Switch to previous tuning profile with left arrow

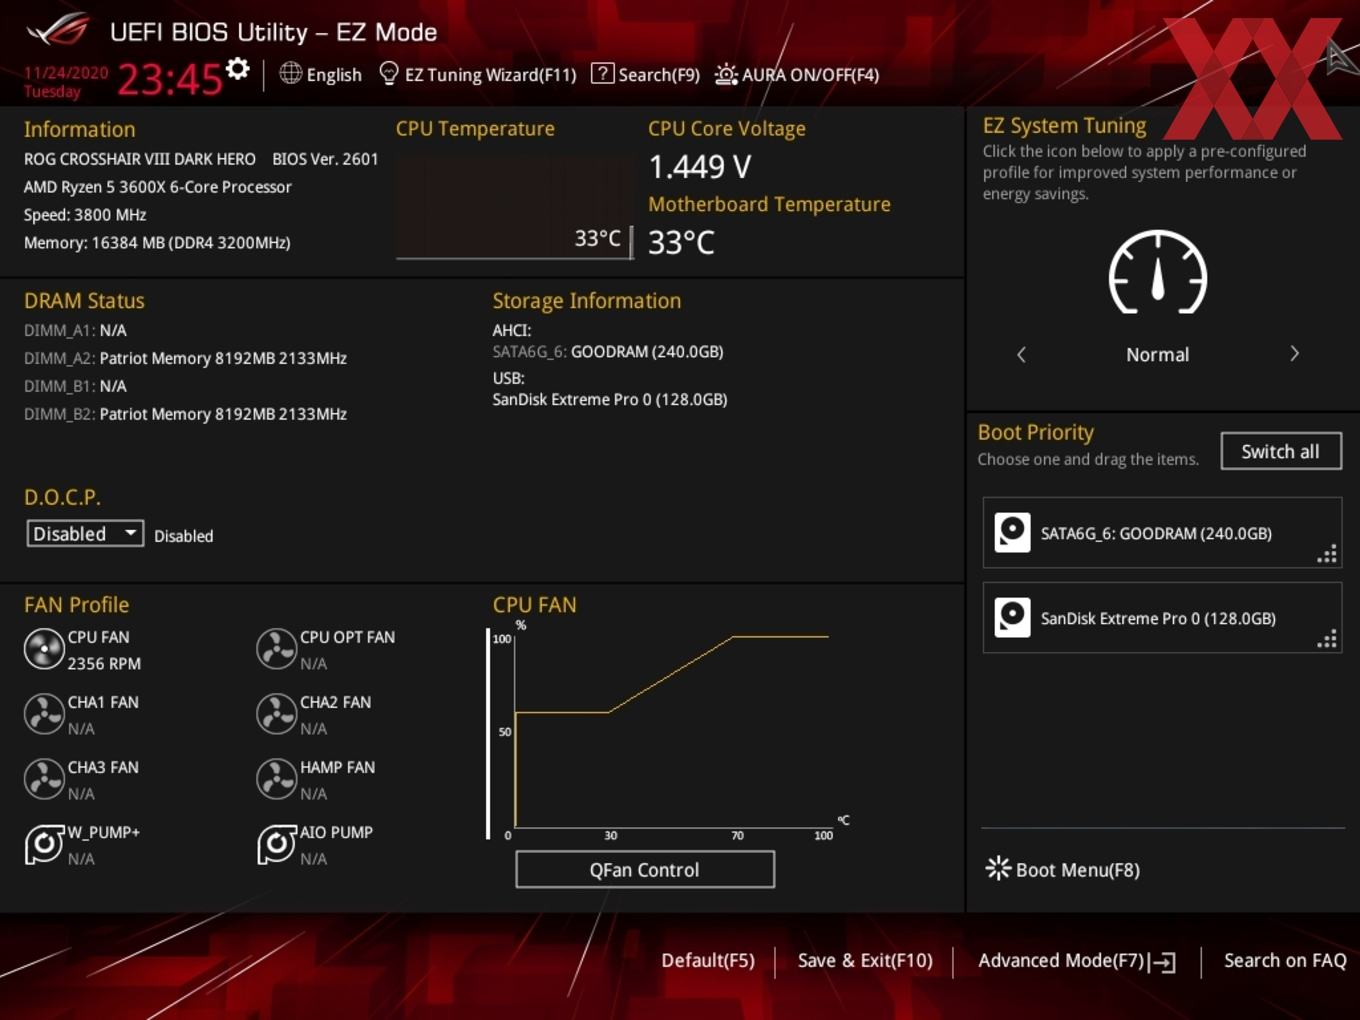click(1021, 354)
